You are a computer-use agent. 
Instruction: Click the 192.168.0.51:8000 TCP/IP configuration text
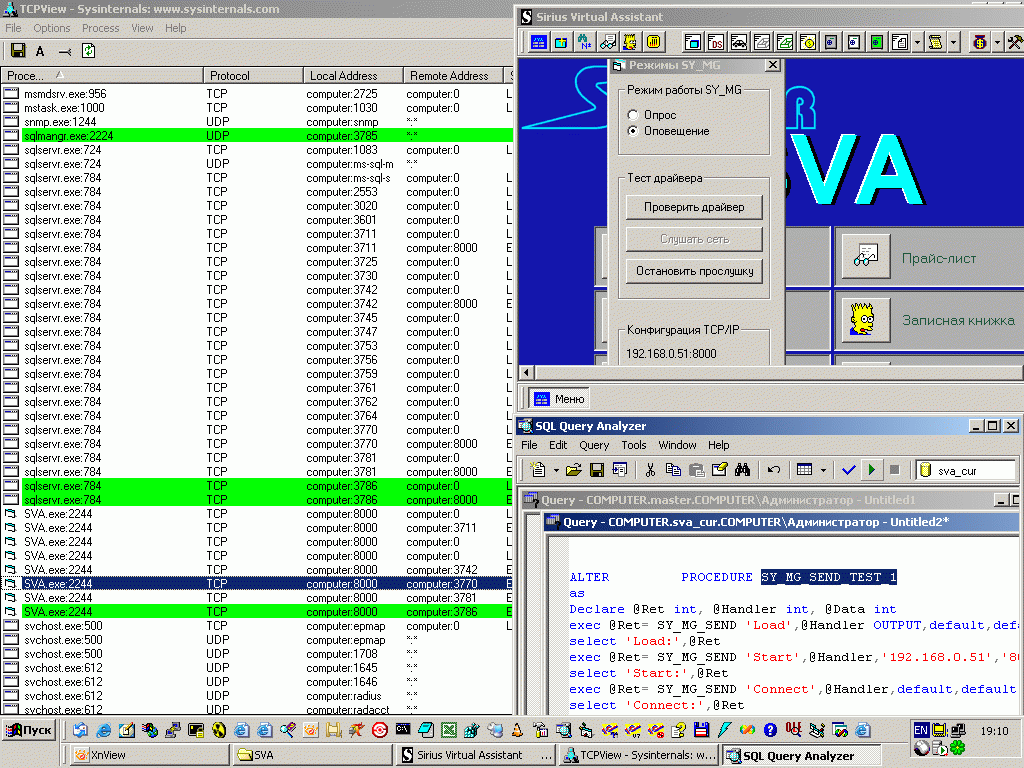pyautogui.click(x=671, y=354)
